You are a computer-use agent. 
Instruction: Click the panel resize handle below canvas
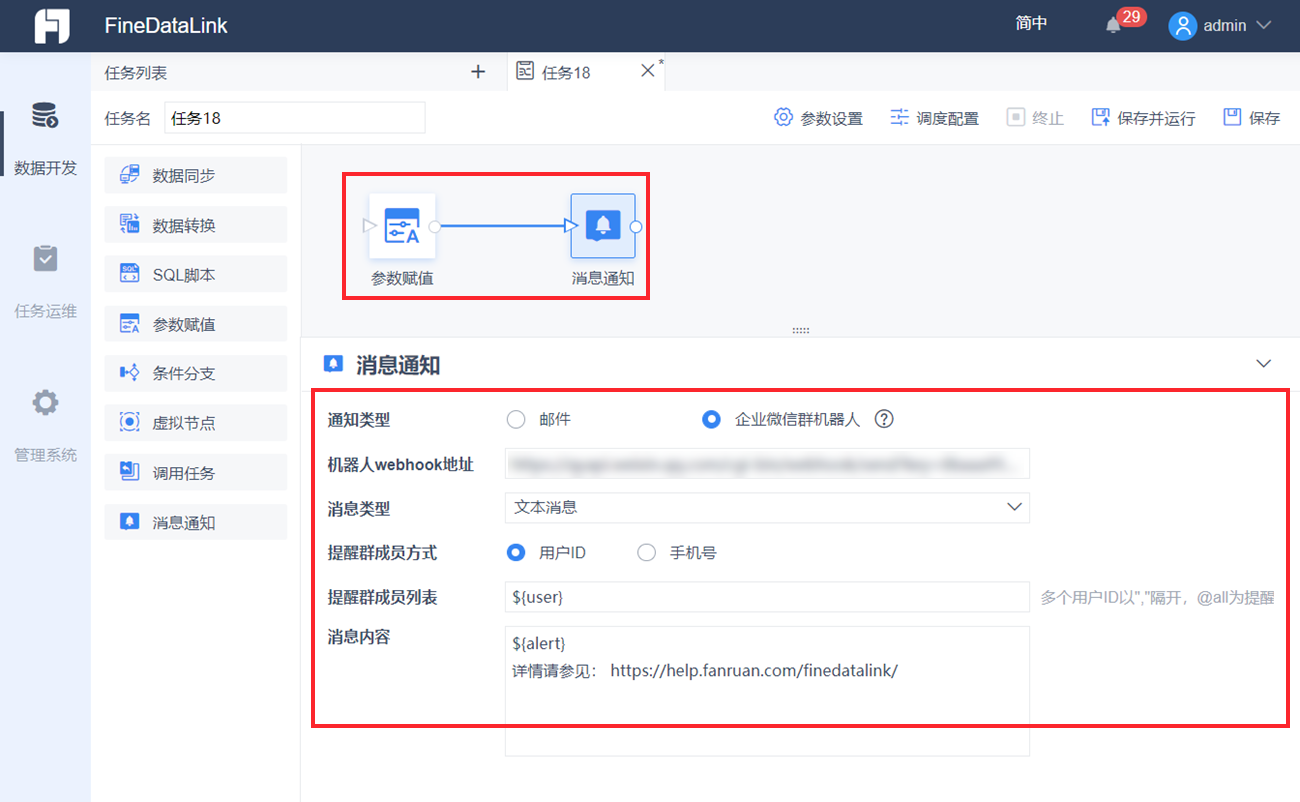[x=800, y=330]
